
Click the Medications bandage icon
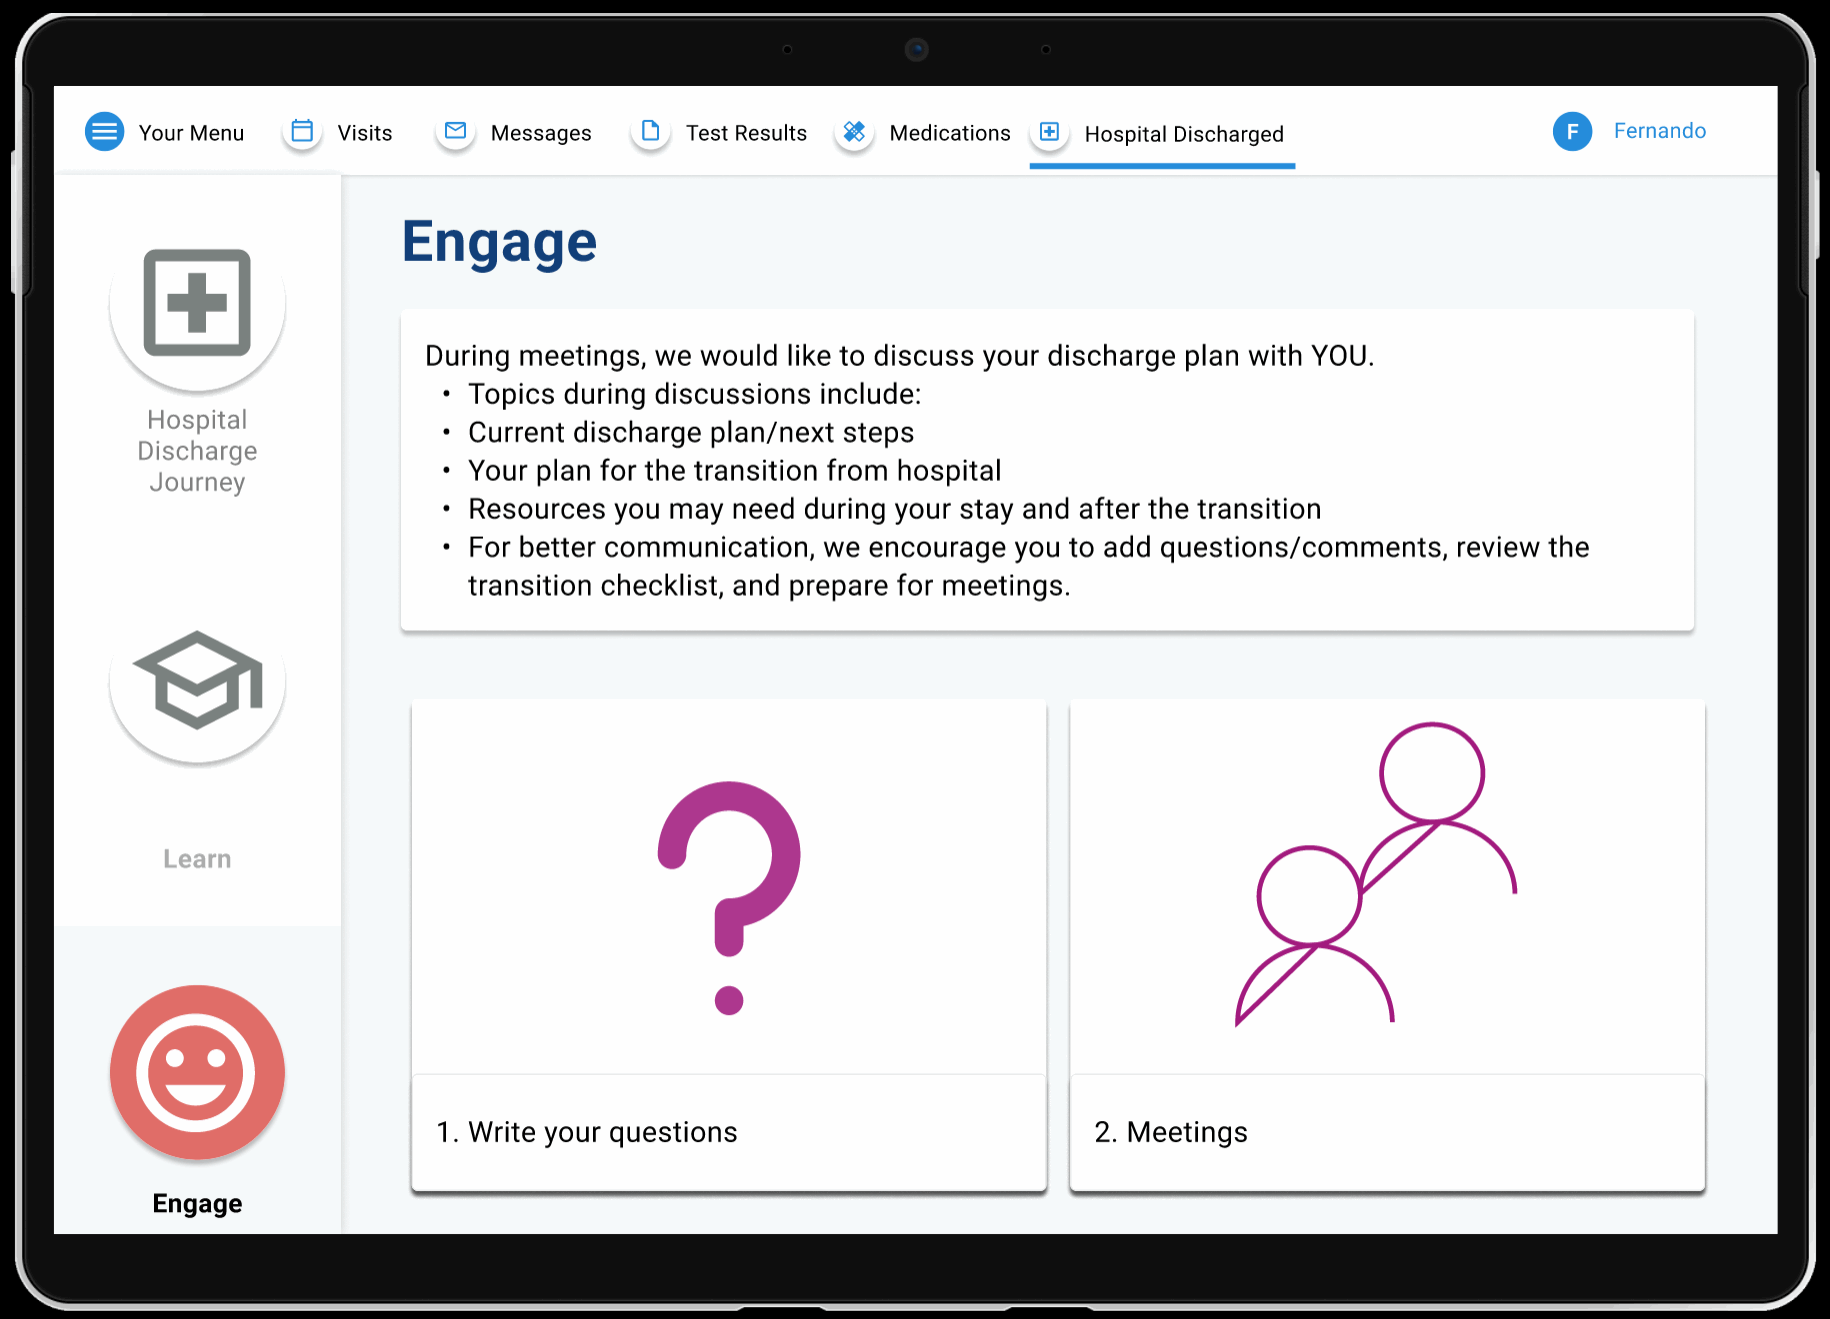pos(854,132)
